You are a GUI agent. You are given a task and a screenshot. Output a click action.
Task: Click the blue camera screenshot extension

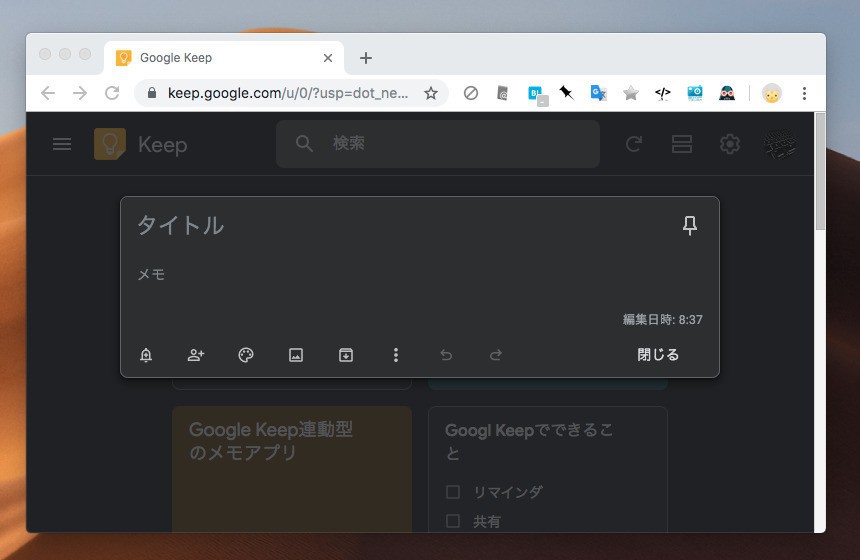695,93
